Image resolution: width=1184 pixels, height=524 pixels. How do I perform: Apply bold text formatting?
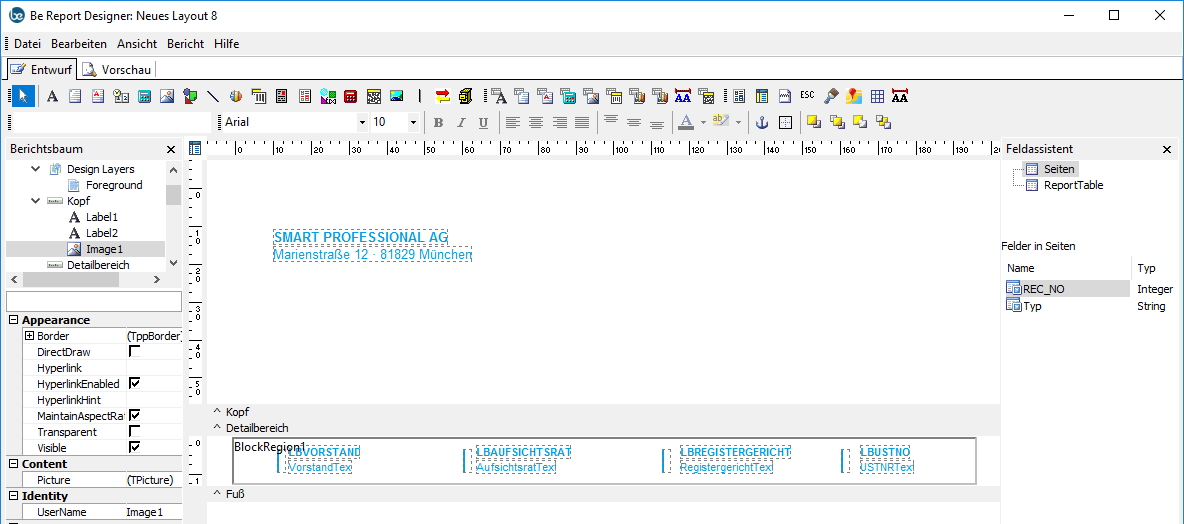438,122
